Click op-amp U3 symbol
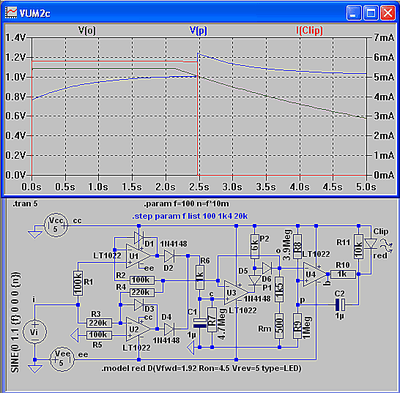Screen dimensions: 400x393 tap(236, 292)
